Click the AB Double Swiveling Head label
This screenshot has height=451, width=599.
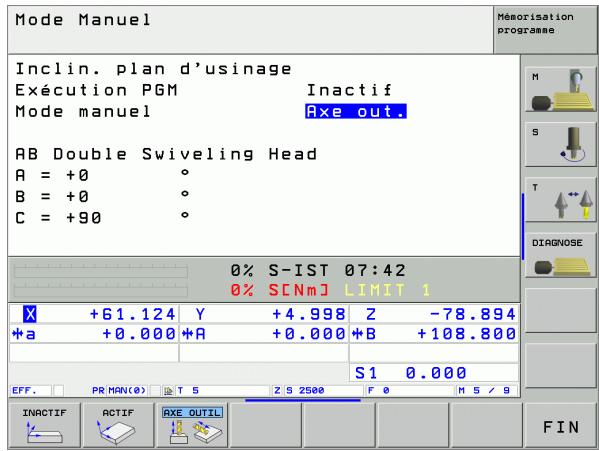coord(166,154)
